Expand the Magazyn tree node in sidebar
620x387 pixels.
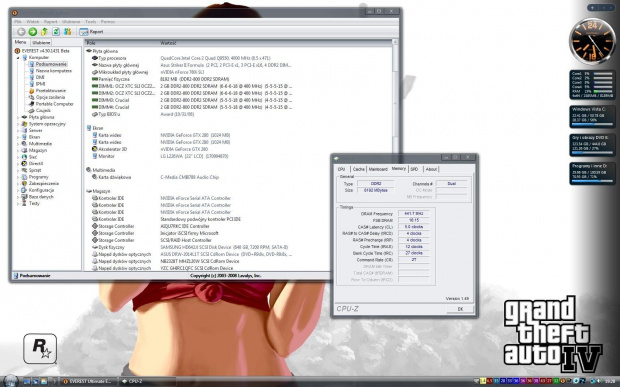[18, 151]
